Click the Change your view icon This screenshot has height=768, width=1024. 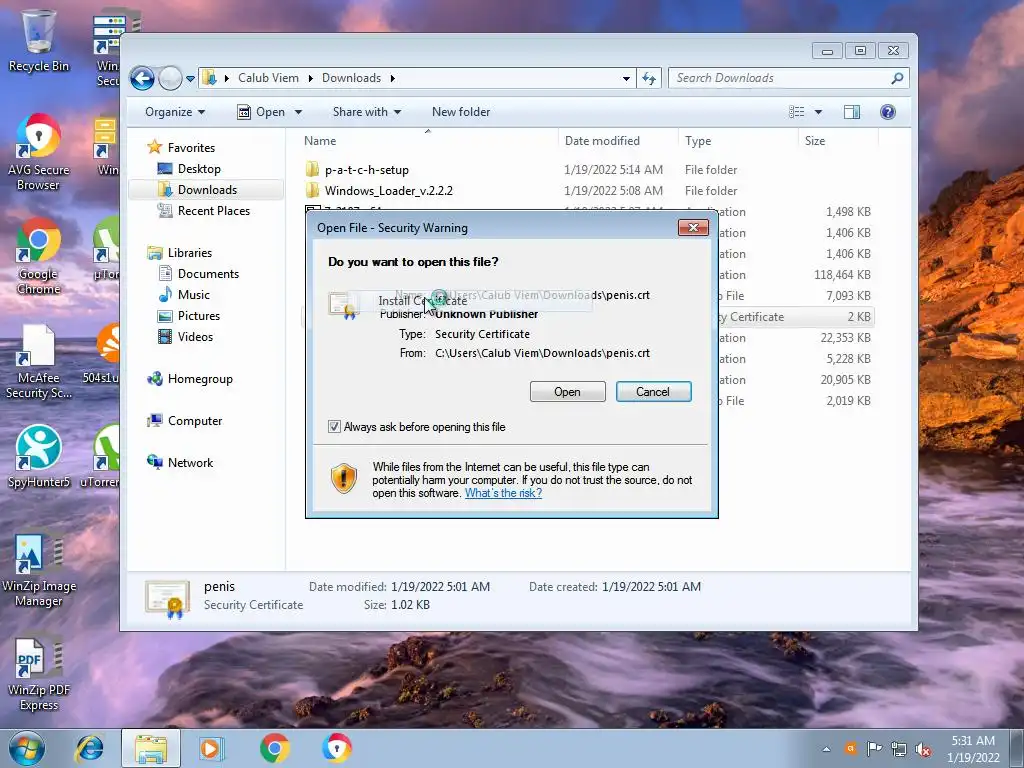797,112
